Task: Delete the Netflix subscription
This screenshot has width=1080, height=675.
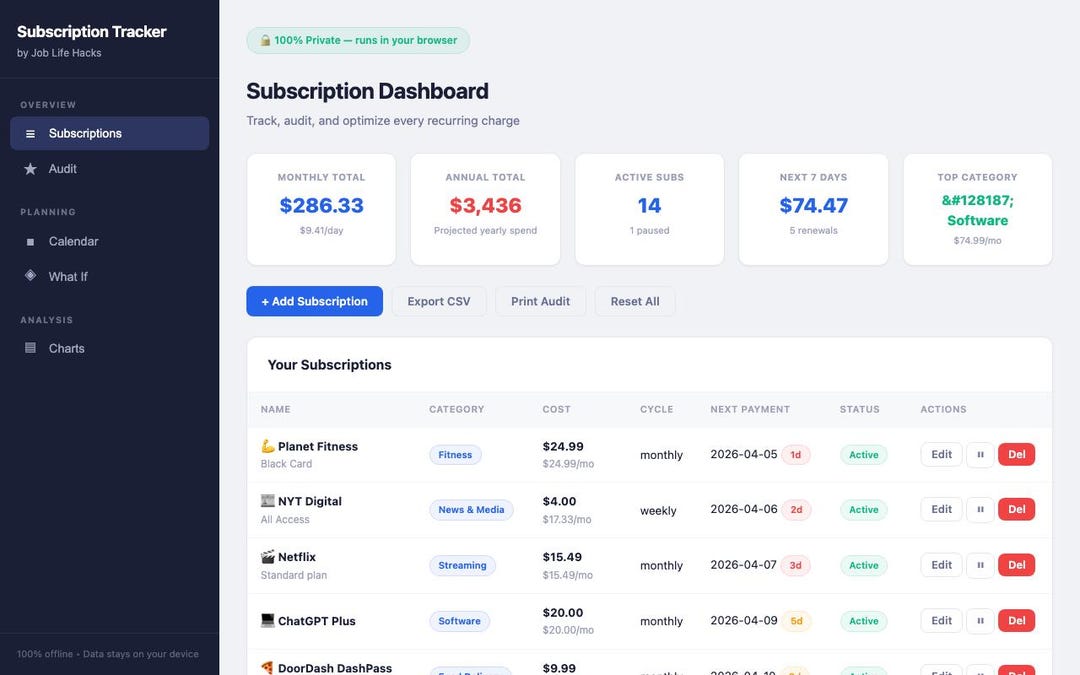Action: [1017, 565]
